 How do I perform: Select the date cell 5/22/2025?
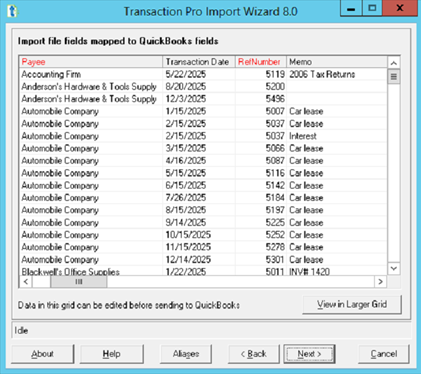pos(199,74)
